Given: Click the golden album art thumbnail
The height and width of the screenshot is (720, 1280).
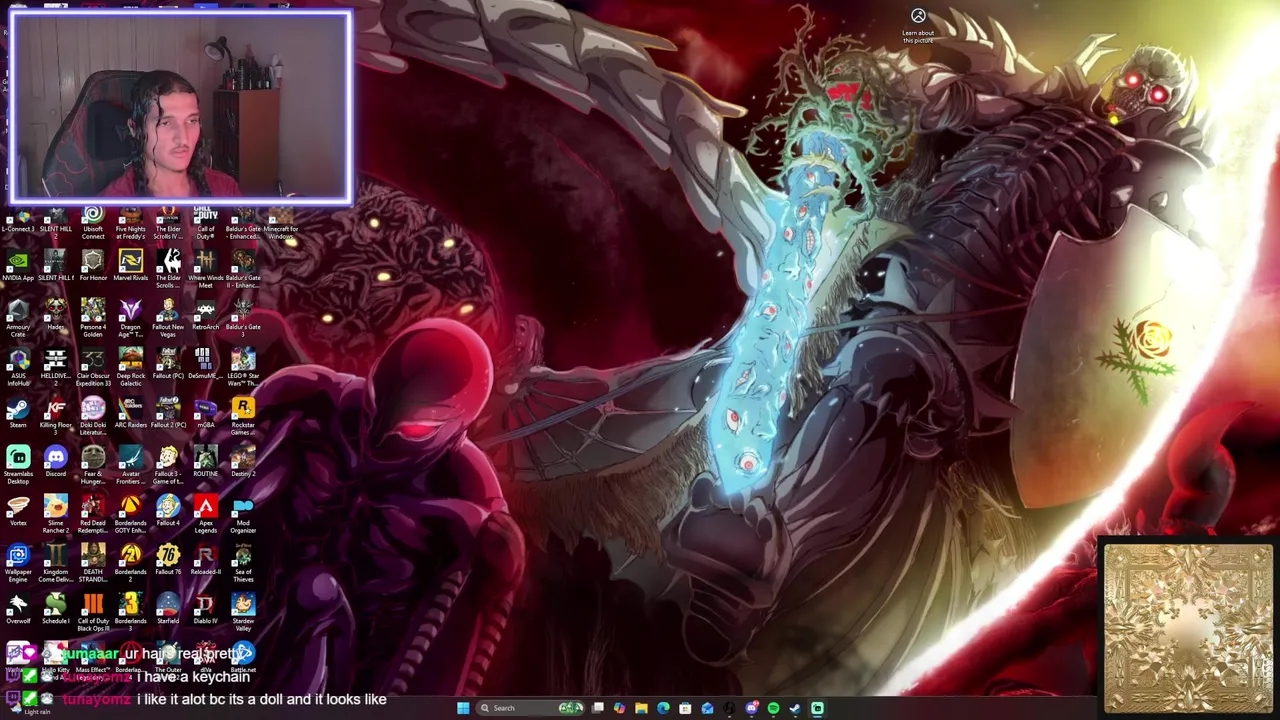Looking at the screenshot, I should tap(1188, 627).
